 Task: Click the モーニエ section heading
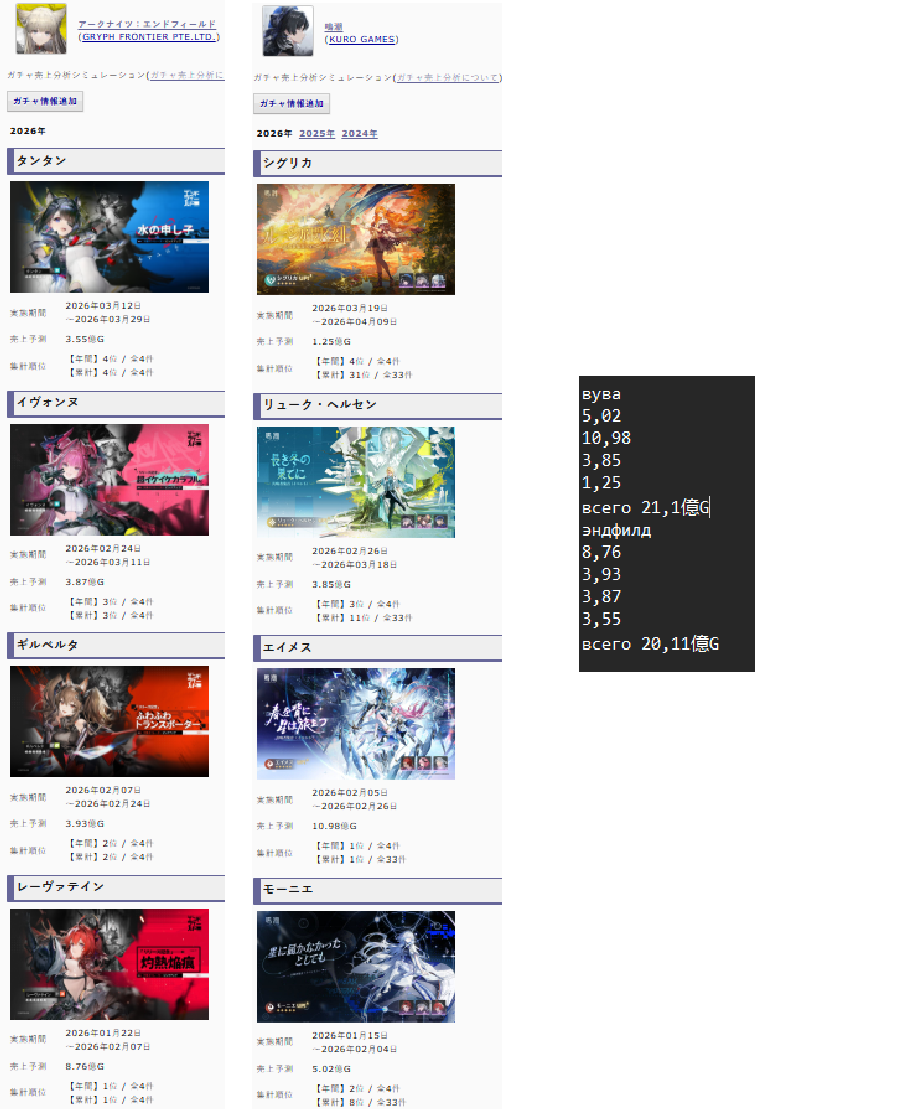click(378, 890)
